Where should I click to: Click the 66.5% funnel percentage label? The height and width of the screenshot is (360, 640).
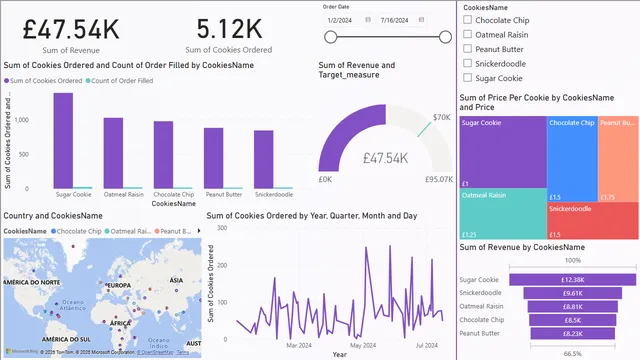[x=573, y=353]
